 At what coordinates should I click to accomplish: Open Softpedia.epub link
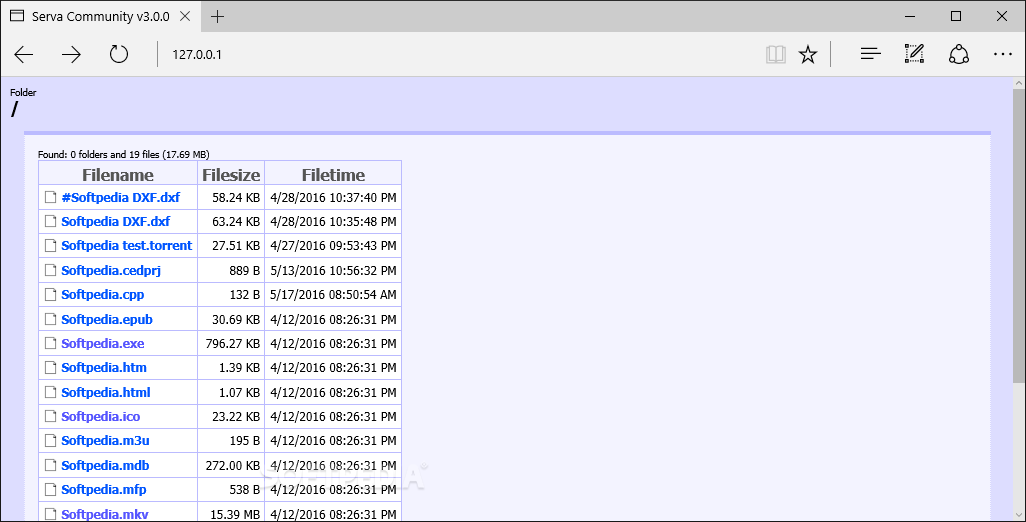(107, 320)
